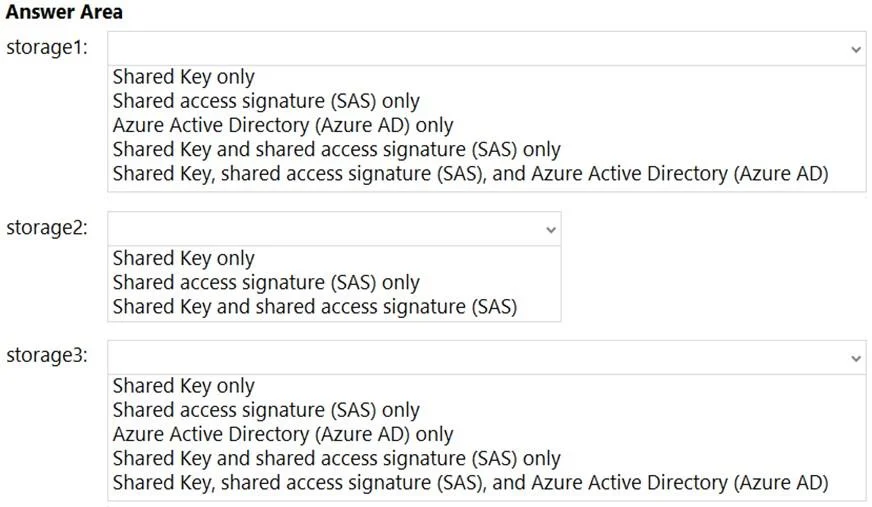The width and height of the screenshot is (872, 507).
Task: Pick 'Azure Active Directory (Azure AD) only' for storage3
Action: pyautogui.click(x=283, y=434)
